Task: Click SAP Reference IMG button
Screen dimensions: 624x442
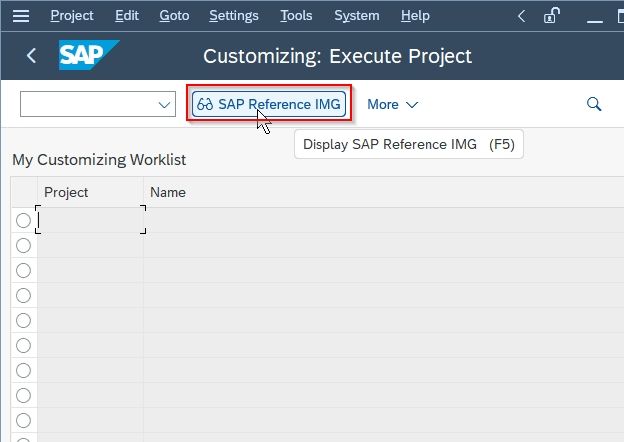Action: coord(269,104)
